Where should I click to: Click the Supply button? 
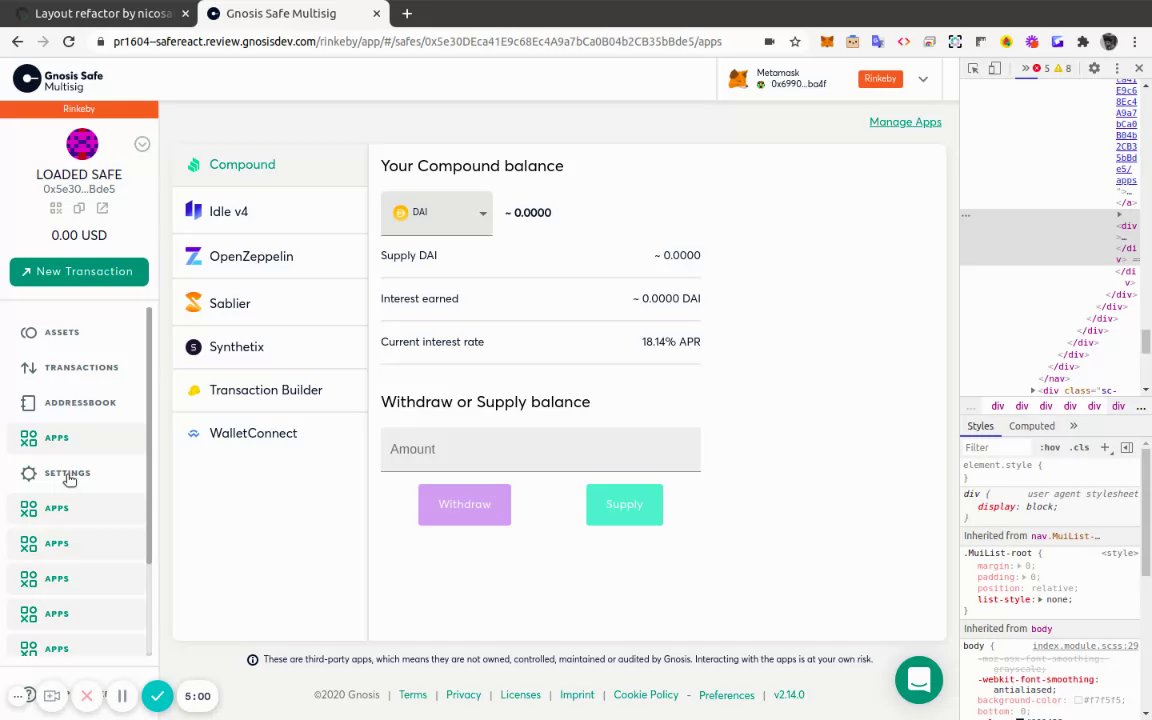click(624, 505)
